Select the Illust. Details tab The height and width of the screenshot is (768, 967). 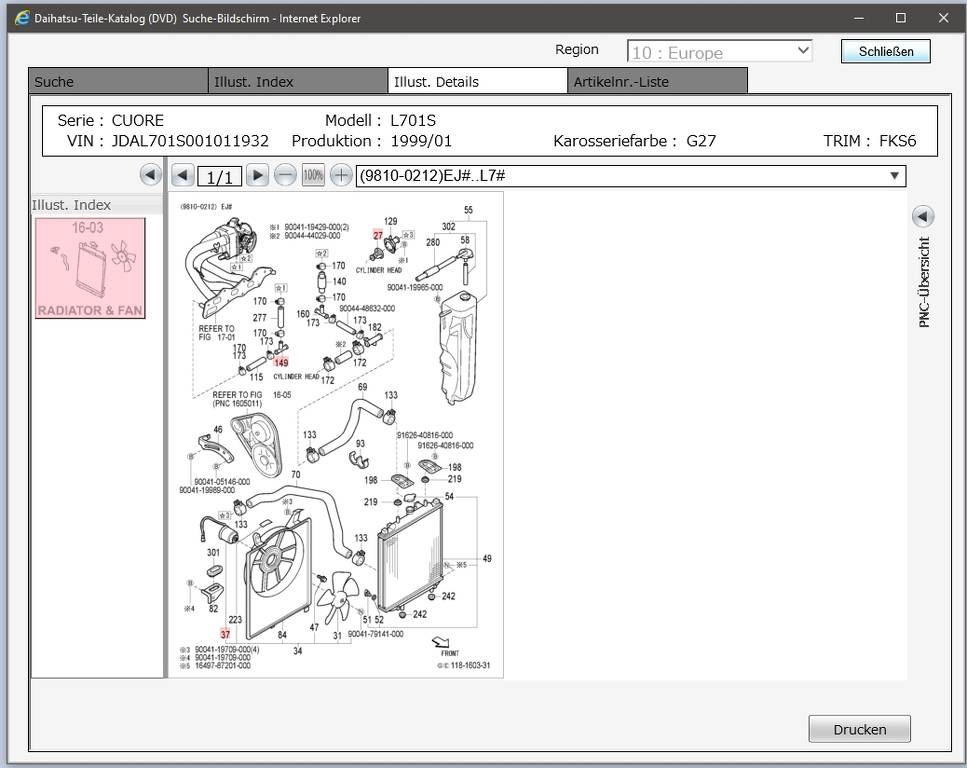477,81
